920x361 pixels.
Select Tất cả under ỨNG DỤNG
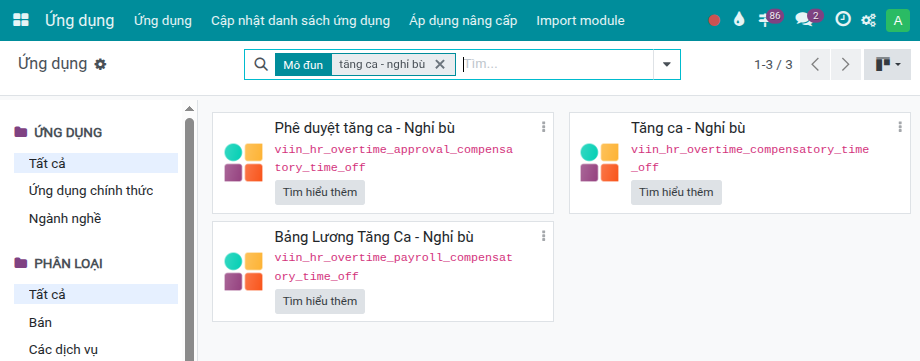[x=96, y=163]
